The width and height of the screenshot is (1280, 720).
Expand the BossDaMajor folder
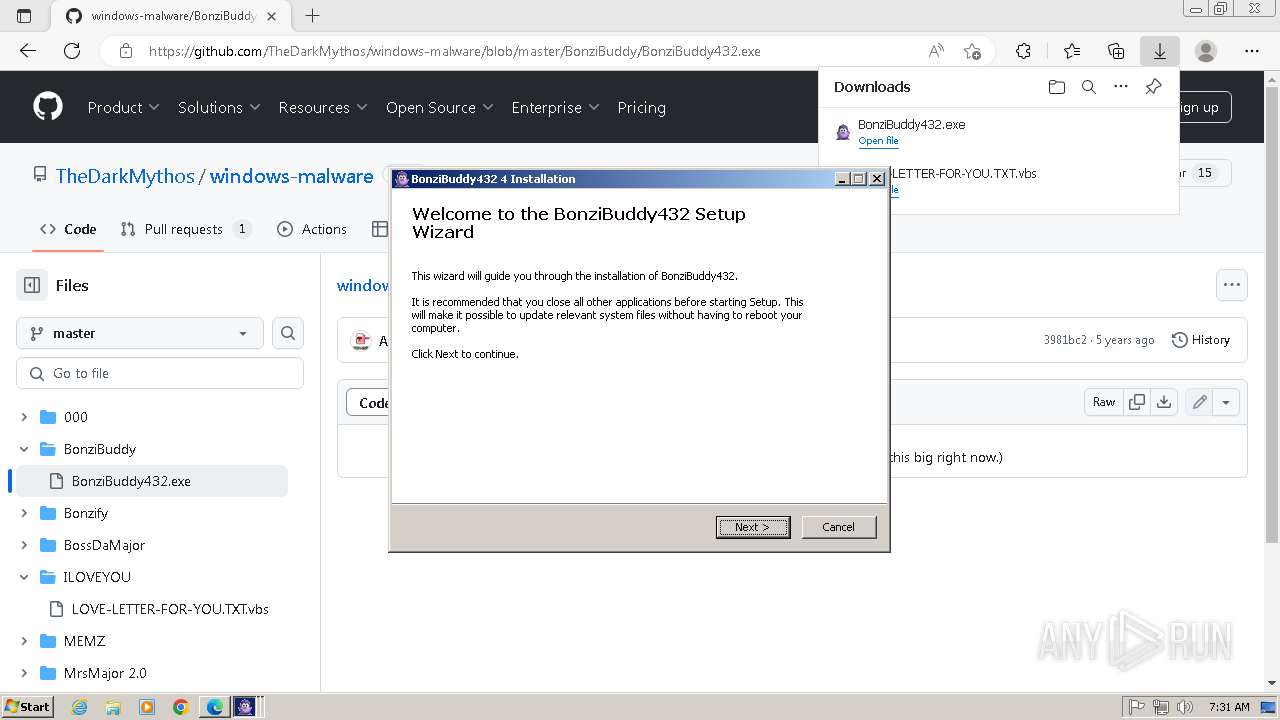point(24,545)
